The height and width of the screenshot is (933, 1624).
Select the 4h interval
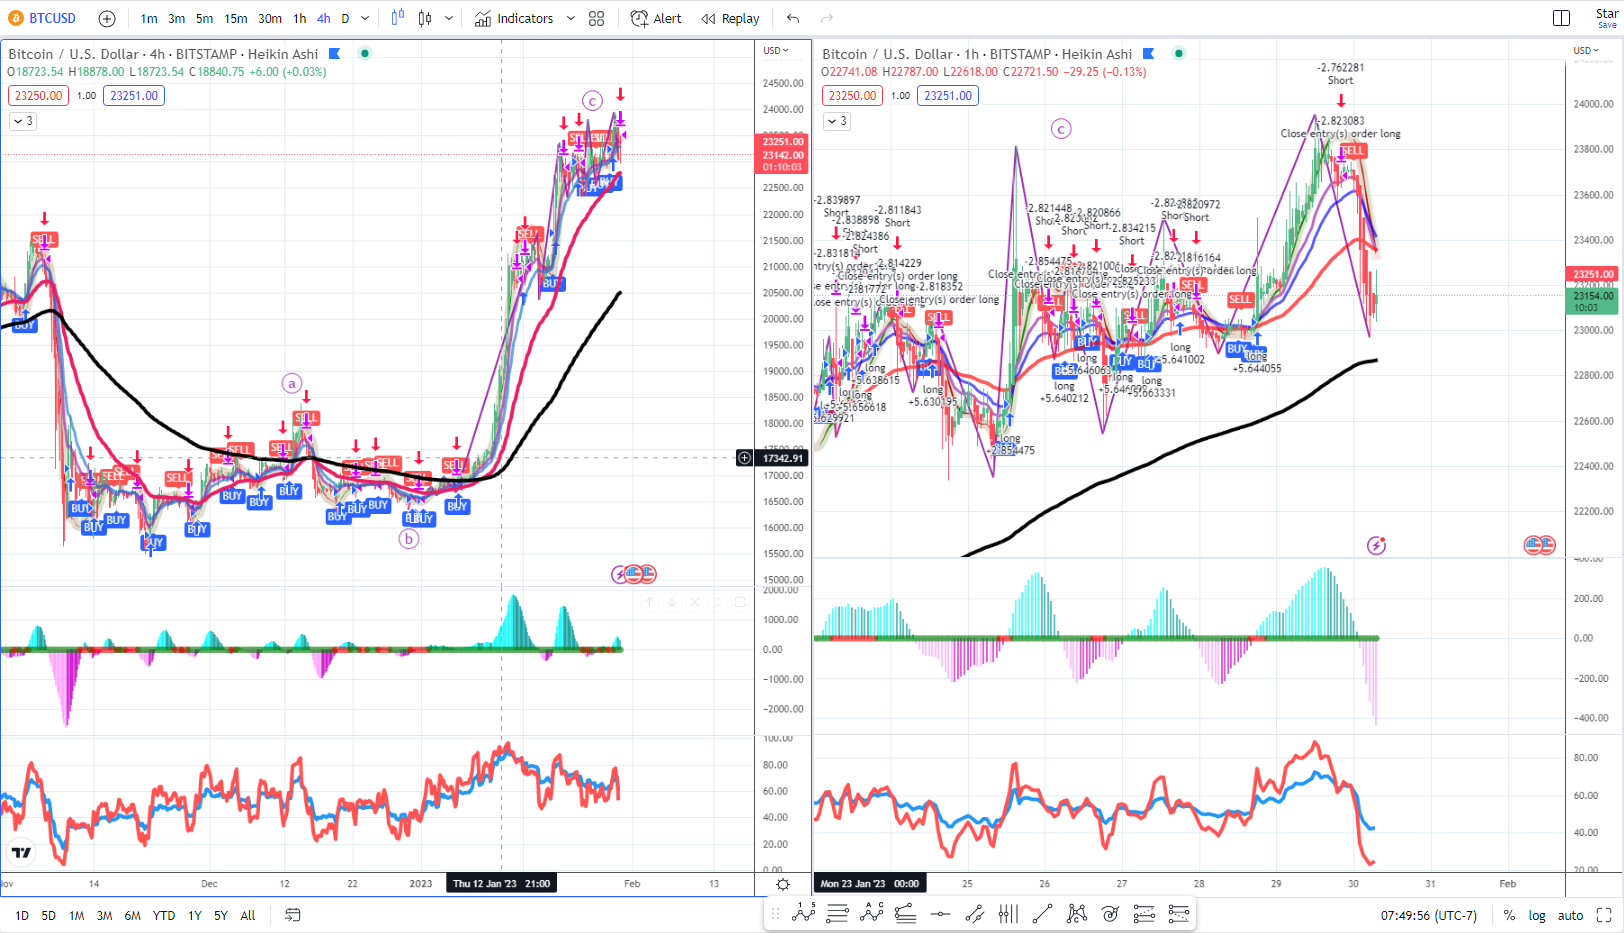point(324,18)
